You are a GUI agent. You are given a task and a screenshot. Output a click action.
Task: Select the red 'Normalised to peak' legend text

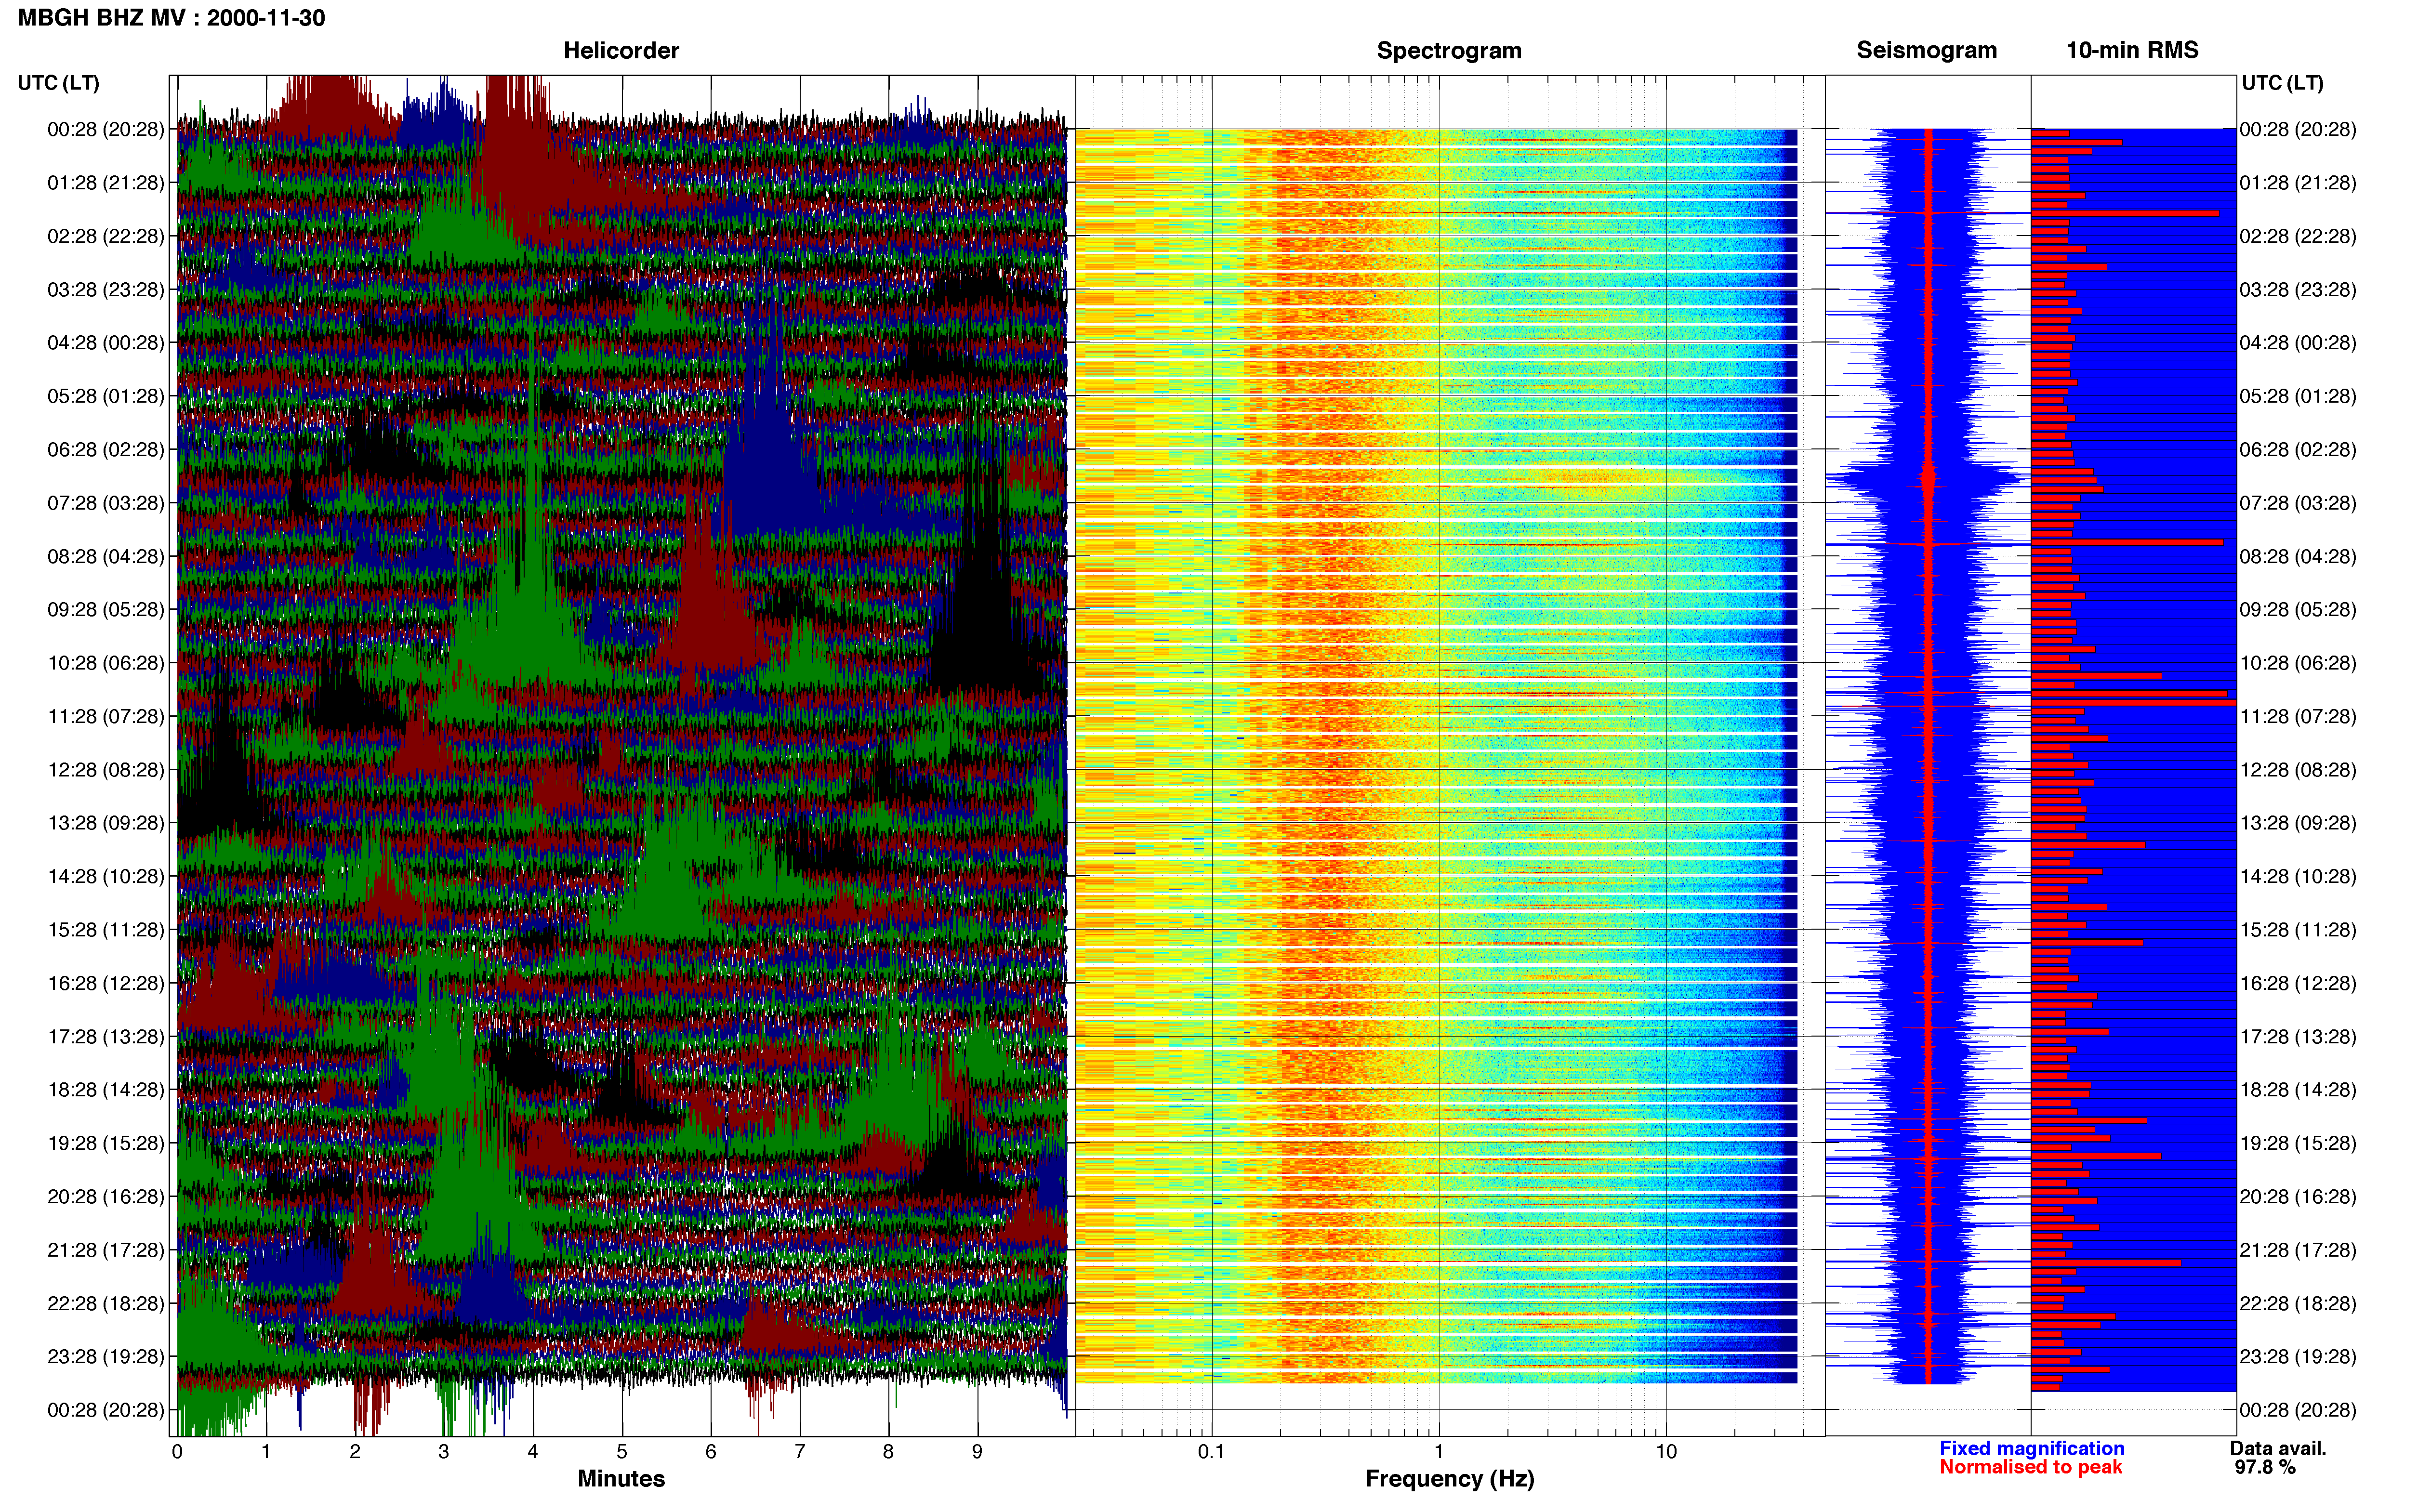point(2030,1467)
